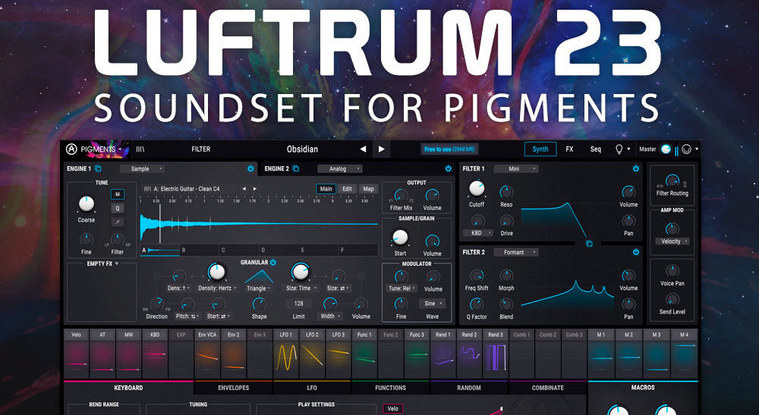The height and width of the screenshot is (415, 759).
Task: Click the parallel routing icon right of Filter Routing knob
Action: tap(685, 184)
